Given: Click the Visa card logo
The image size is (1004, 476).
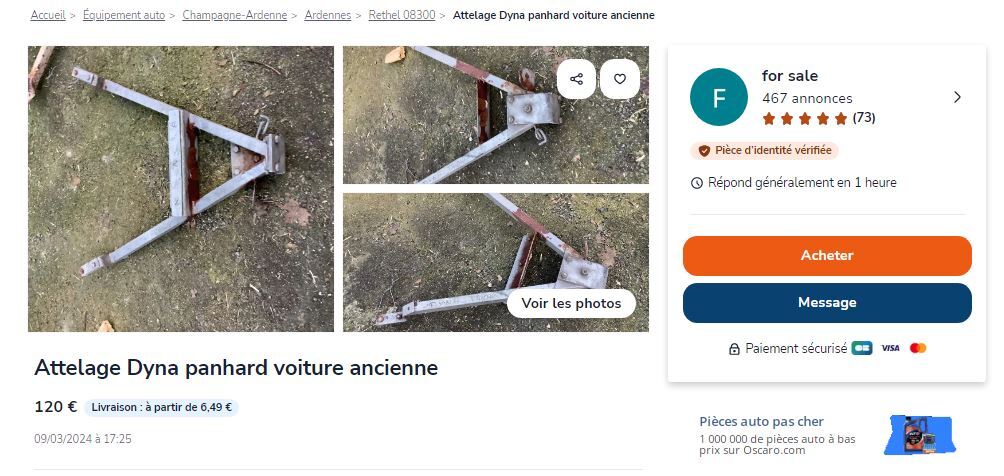Looking at the screenshot, I should (x=890, y=348).
